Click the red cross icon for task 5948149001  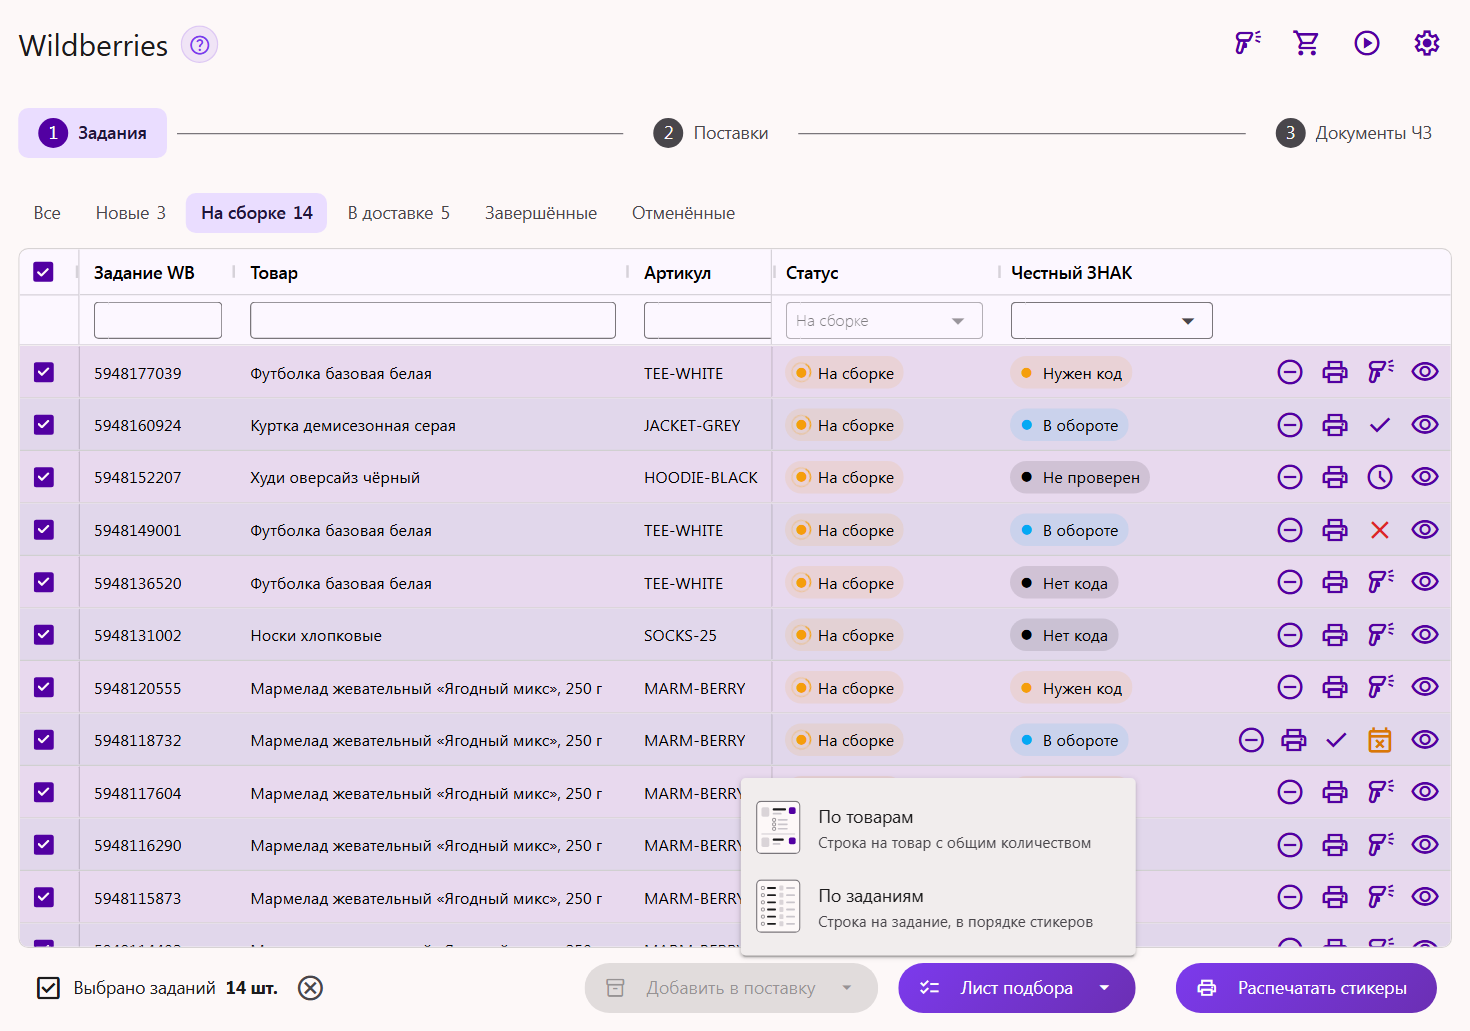1380,530
